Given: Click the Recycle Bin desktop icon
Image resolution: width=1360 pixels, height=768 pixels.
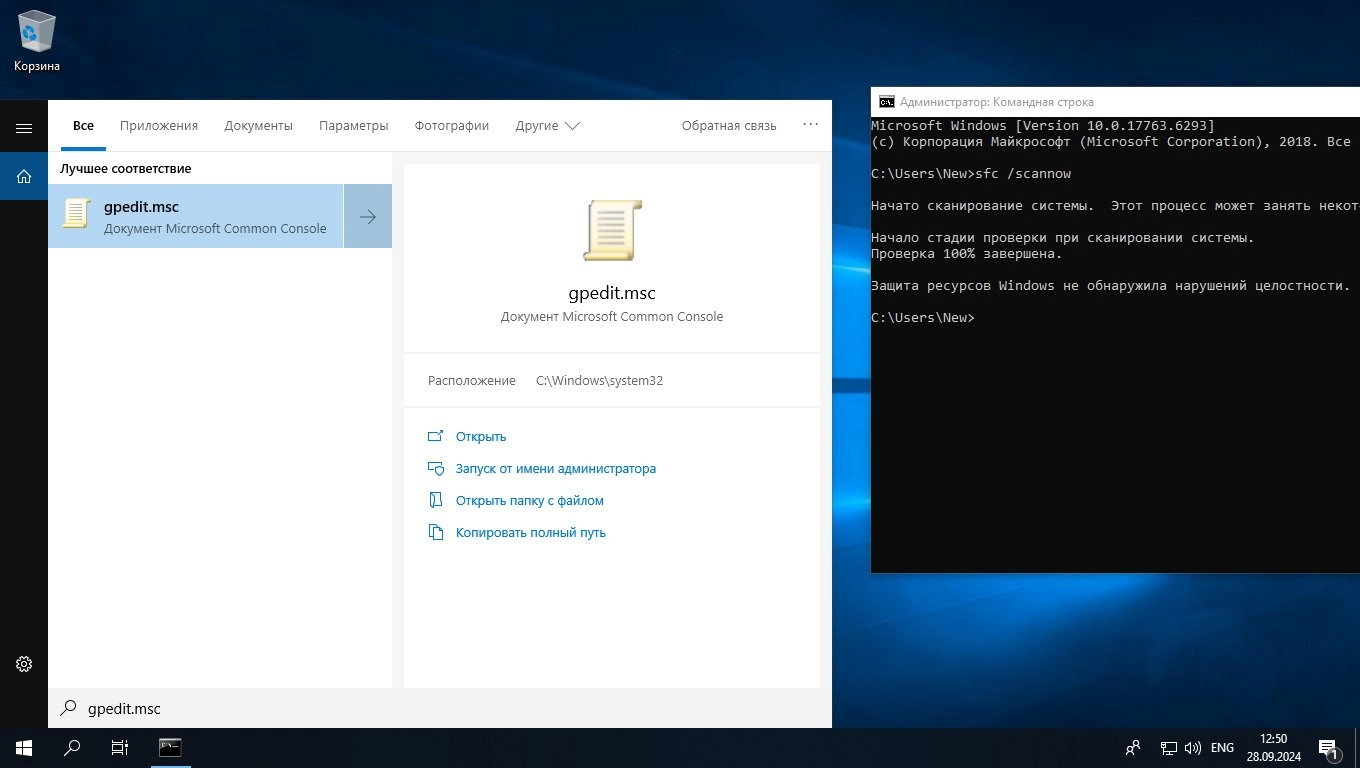Looking at the screenshot, I should coord(37,42).
